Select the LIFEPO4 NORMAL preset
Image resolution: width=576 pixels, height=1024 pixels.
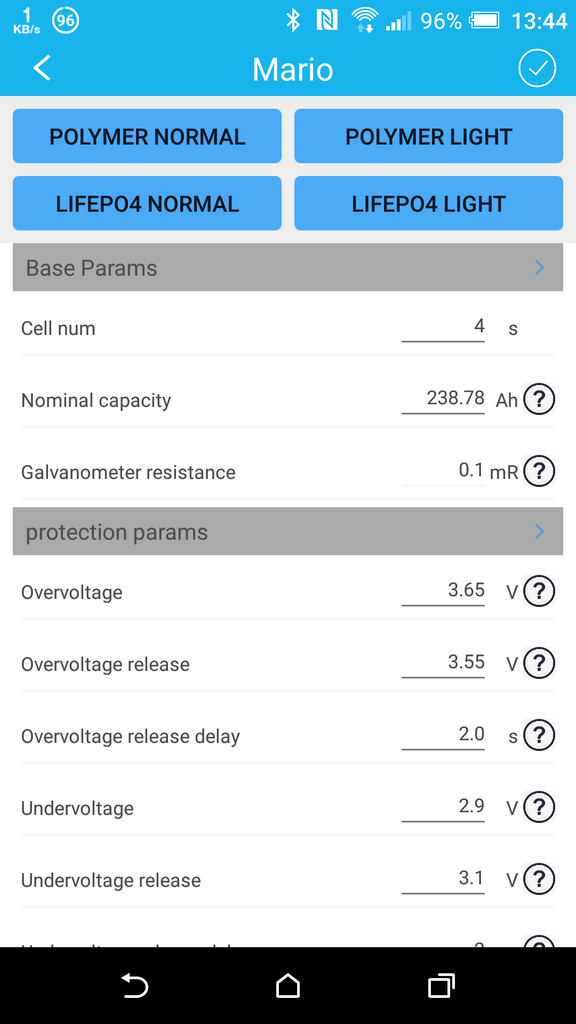147,204
